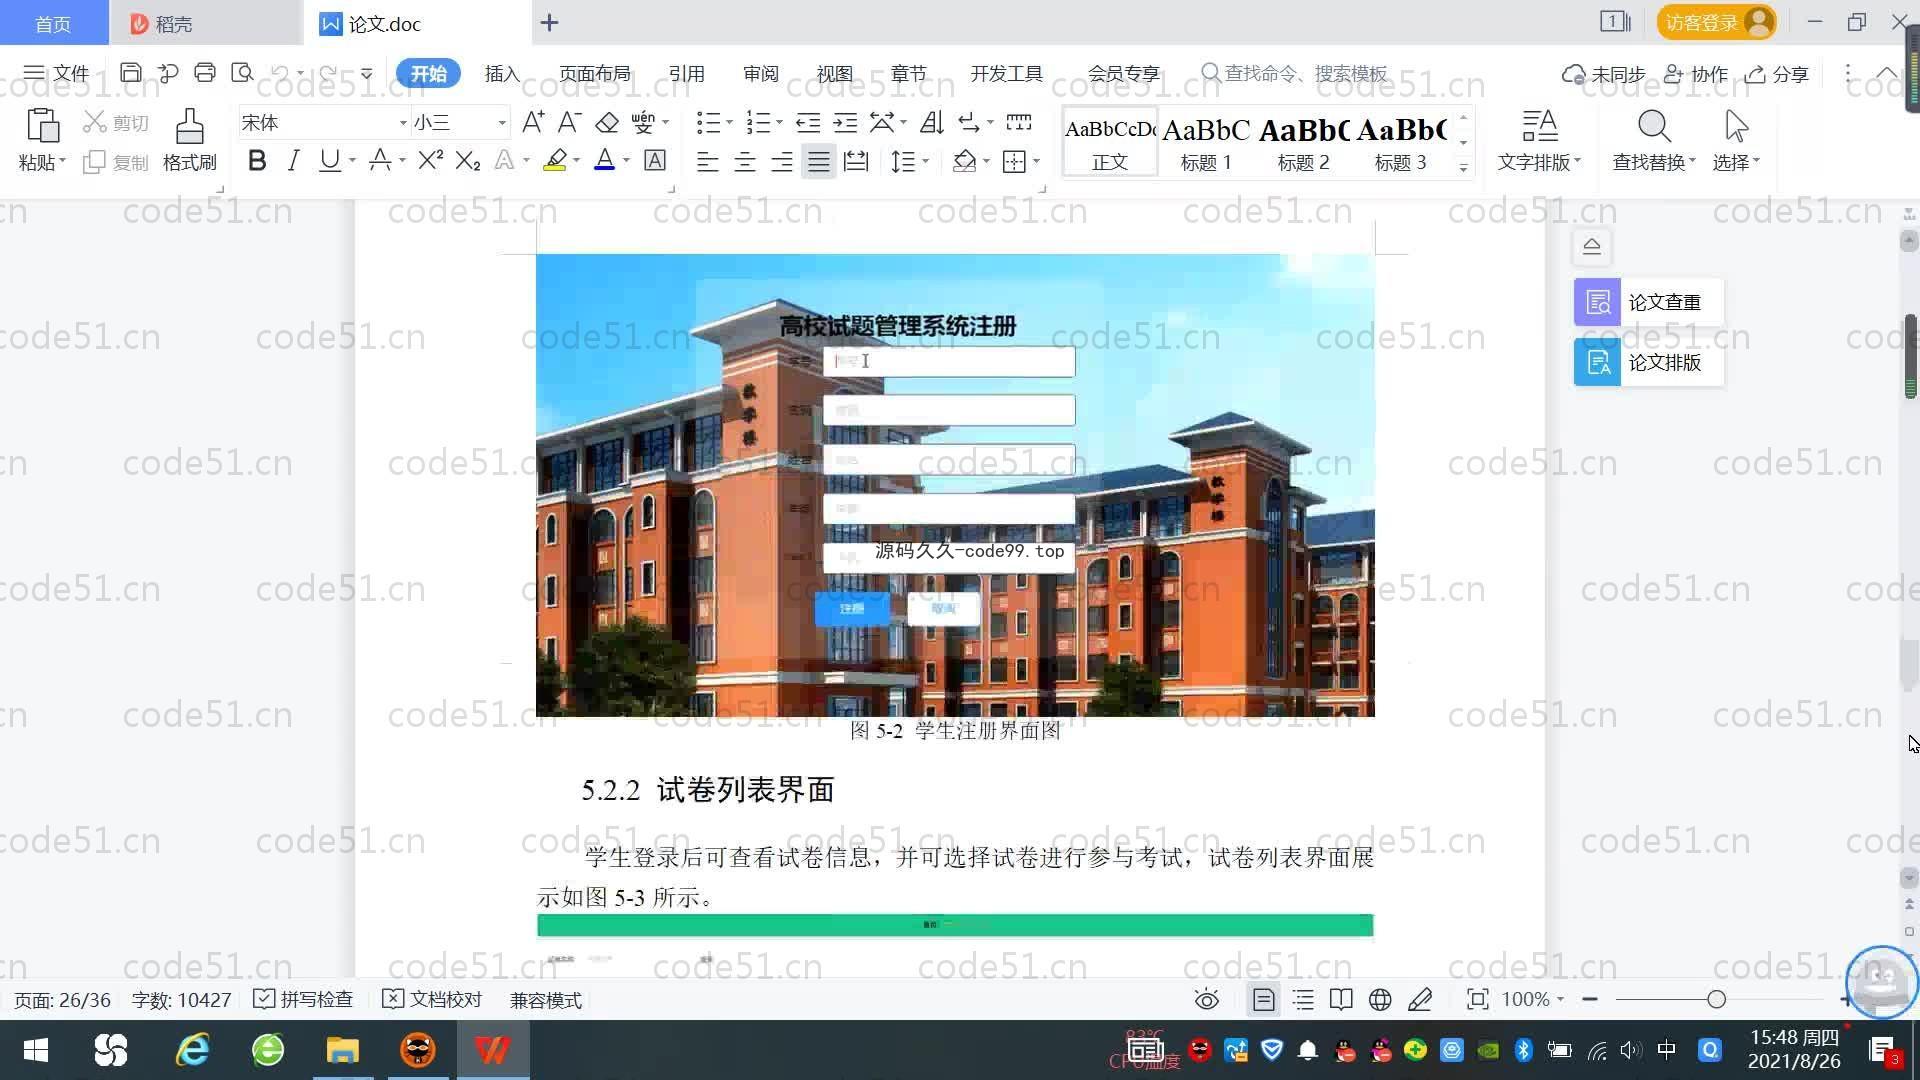Open the font size dropdown
This screenshot has height=1080, width=1920.
point(502,123)
